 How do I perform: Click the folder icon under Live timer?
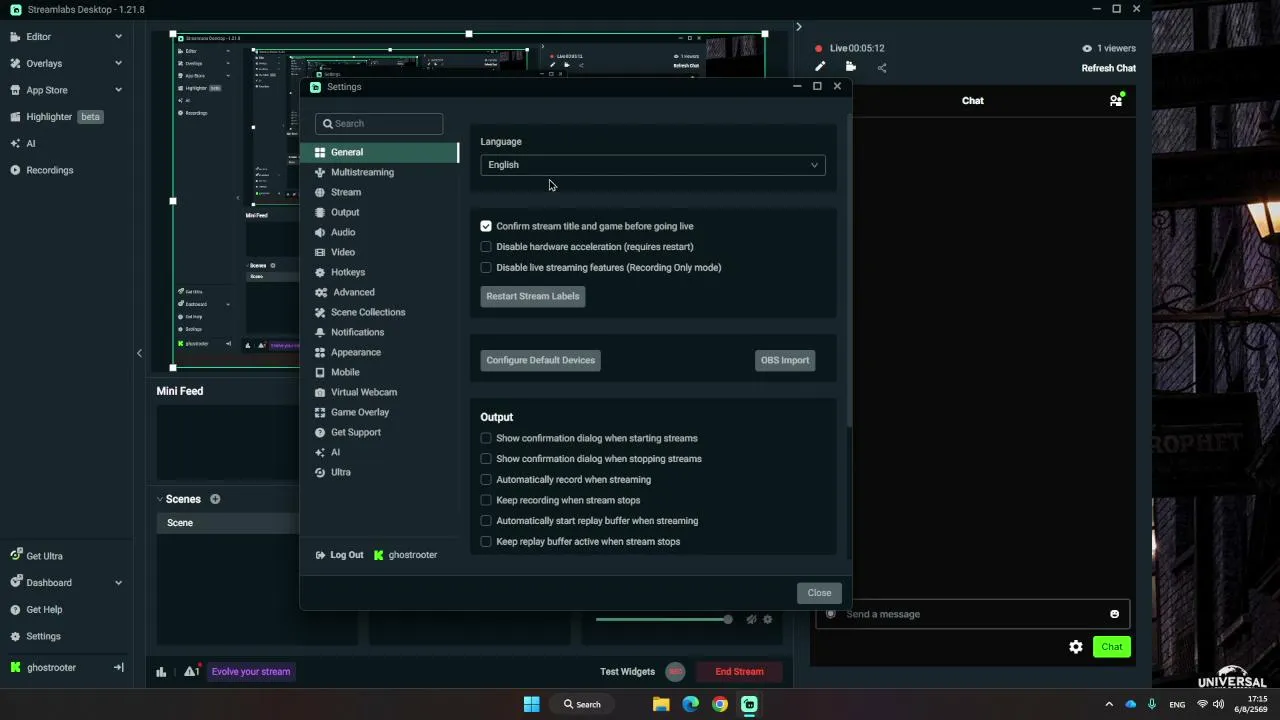(850, 67)
